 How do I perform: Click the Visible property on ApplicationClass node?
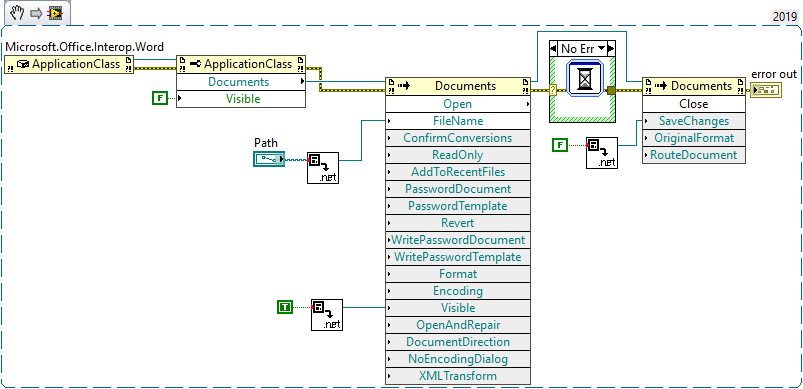pos(241,99)
